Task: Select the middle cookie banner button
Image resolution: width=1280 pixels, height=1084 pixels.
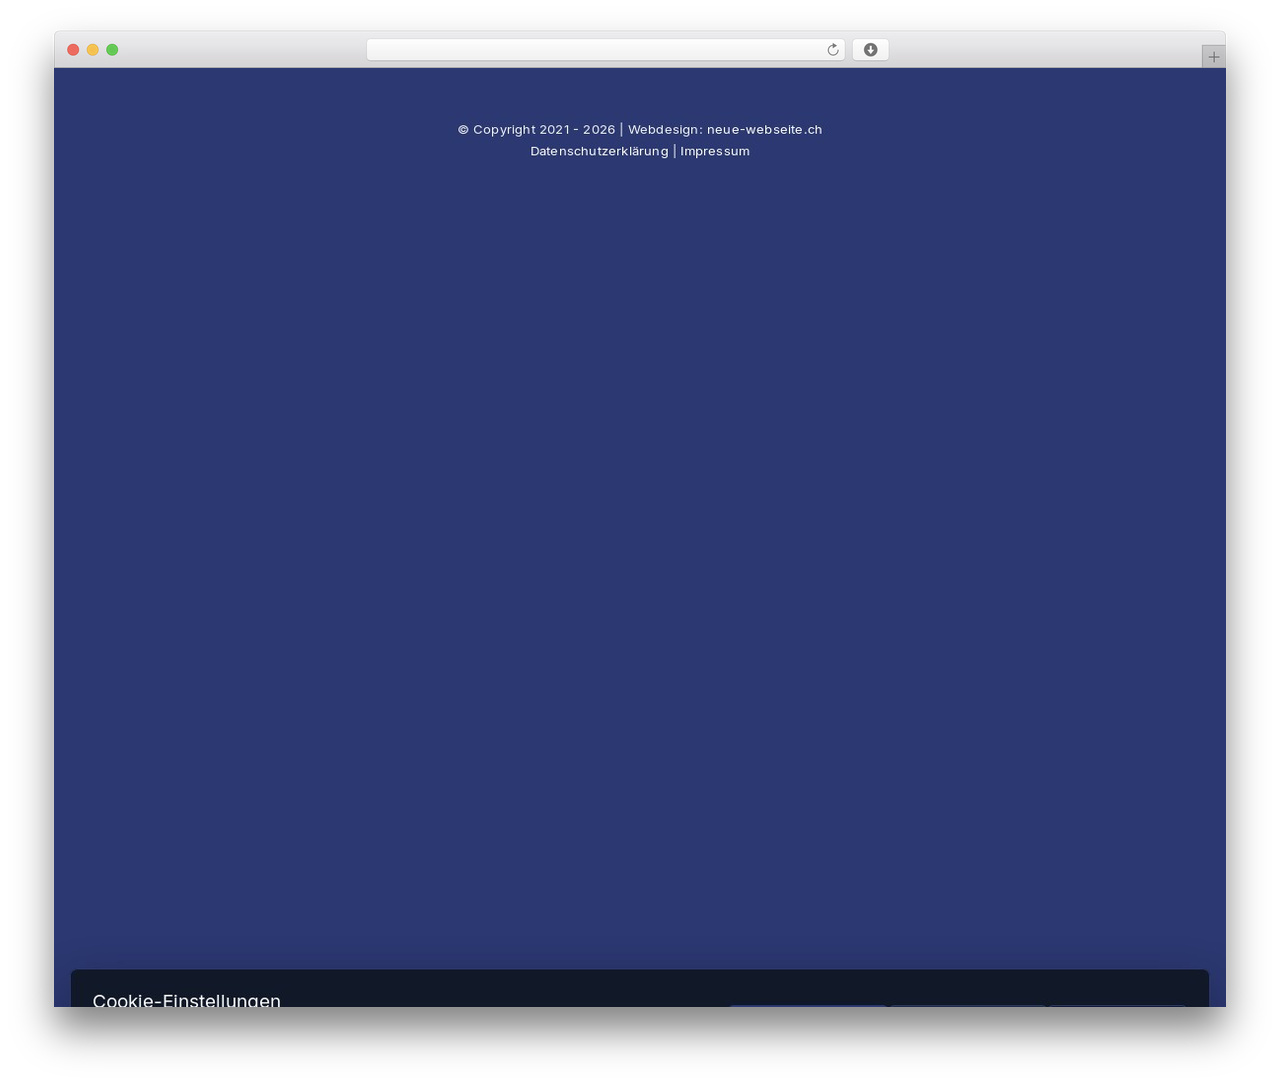Action: click(968, 1005)
